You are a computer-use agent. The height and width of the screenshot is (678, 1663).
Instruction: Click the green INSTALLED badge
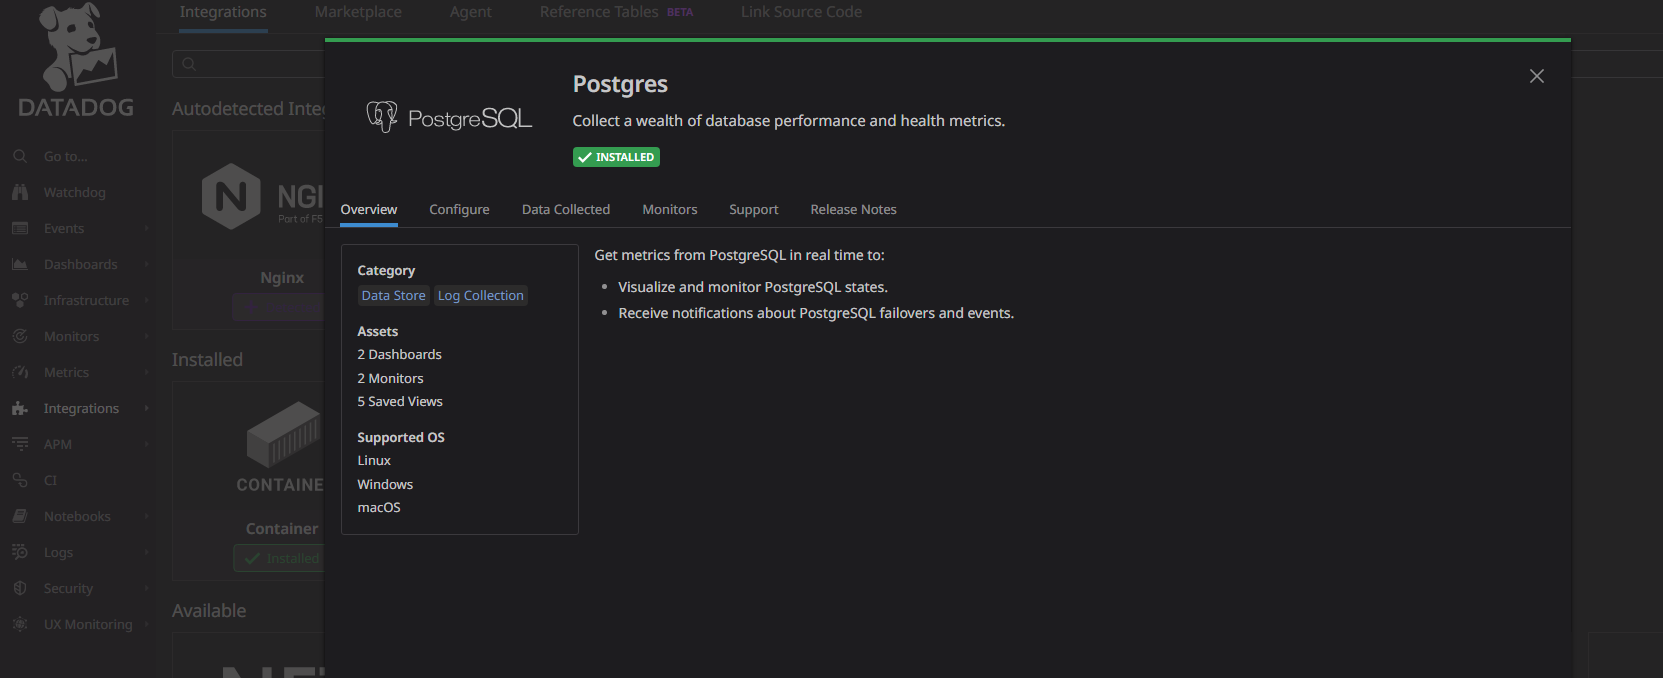click(x=616, y=157)
